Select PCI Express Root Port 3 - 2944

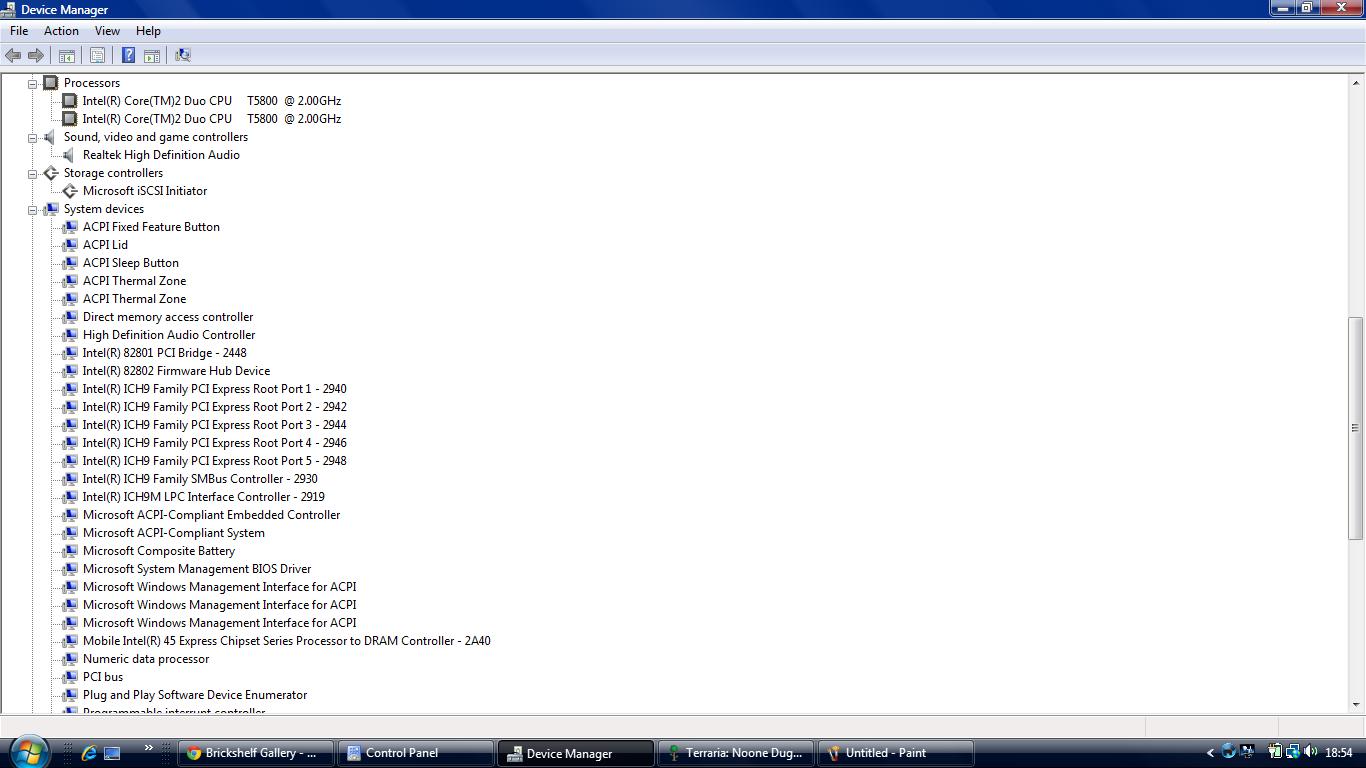(x=215, y=425)
